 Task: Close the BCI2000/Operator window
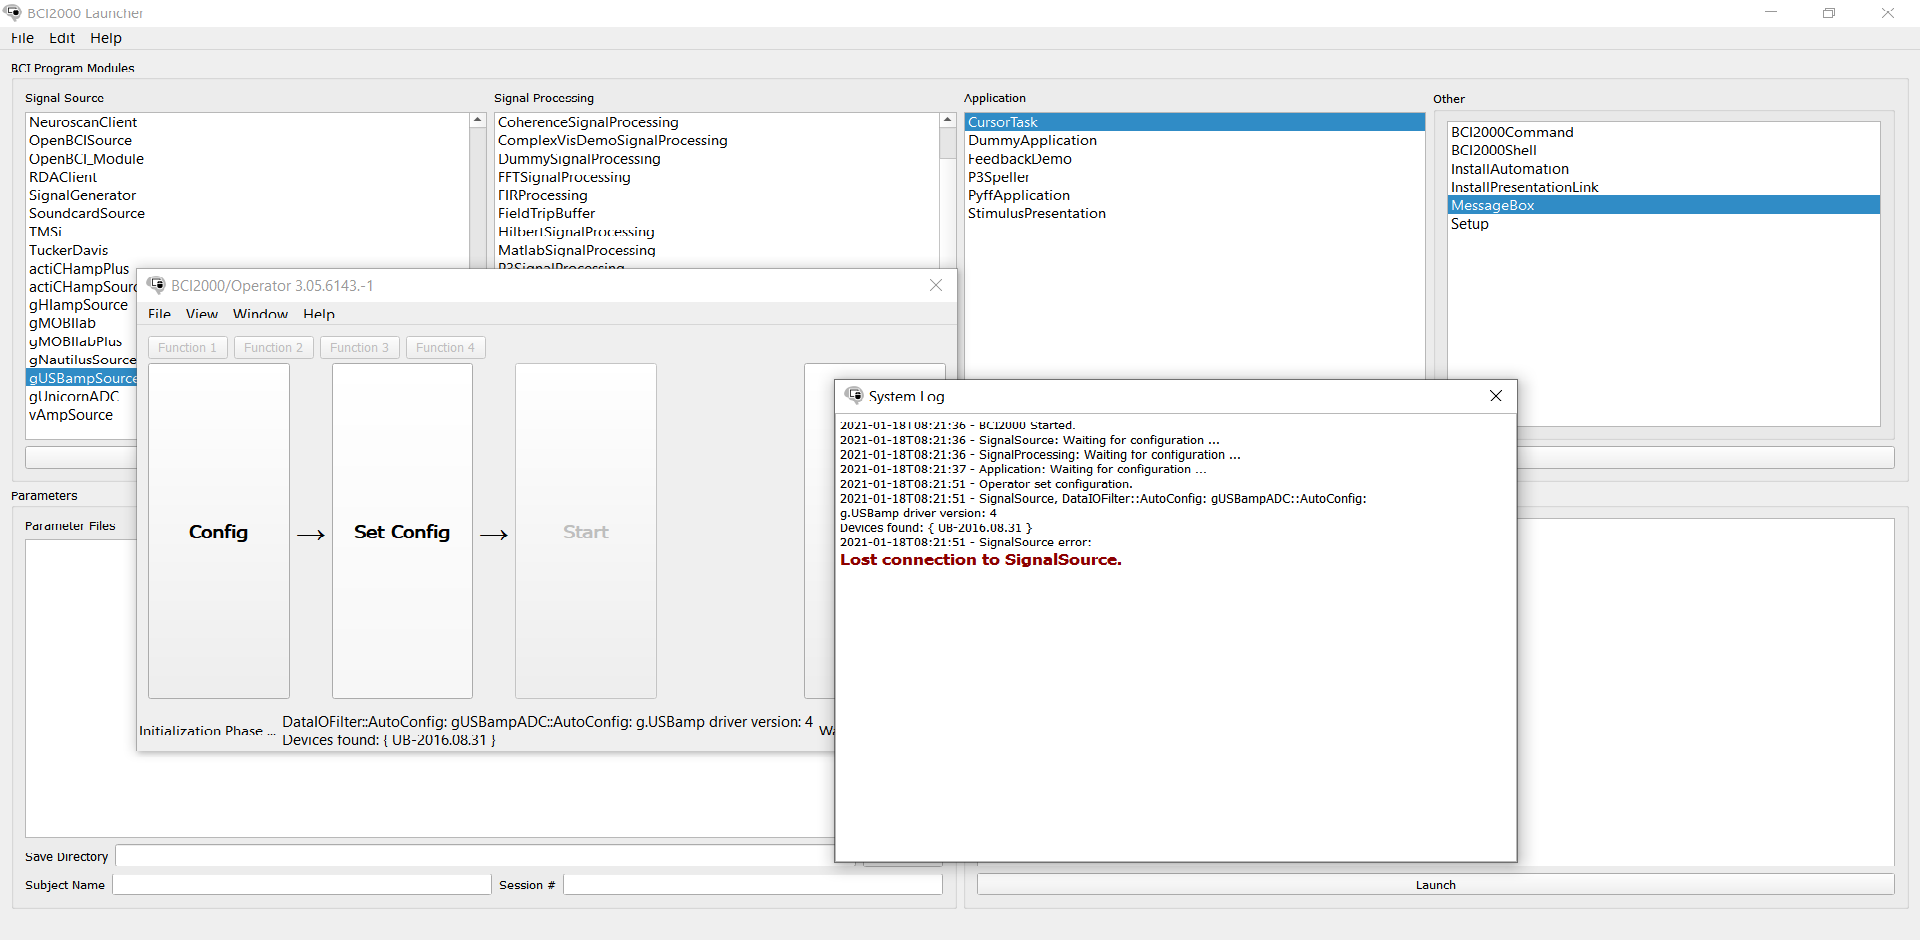(936, 285)
